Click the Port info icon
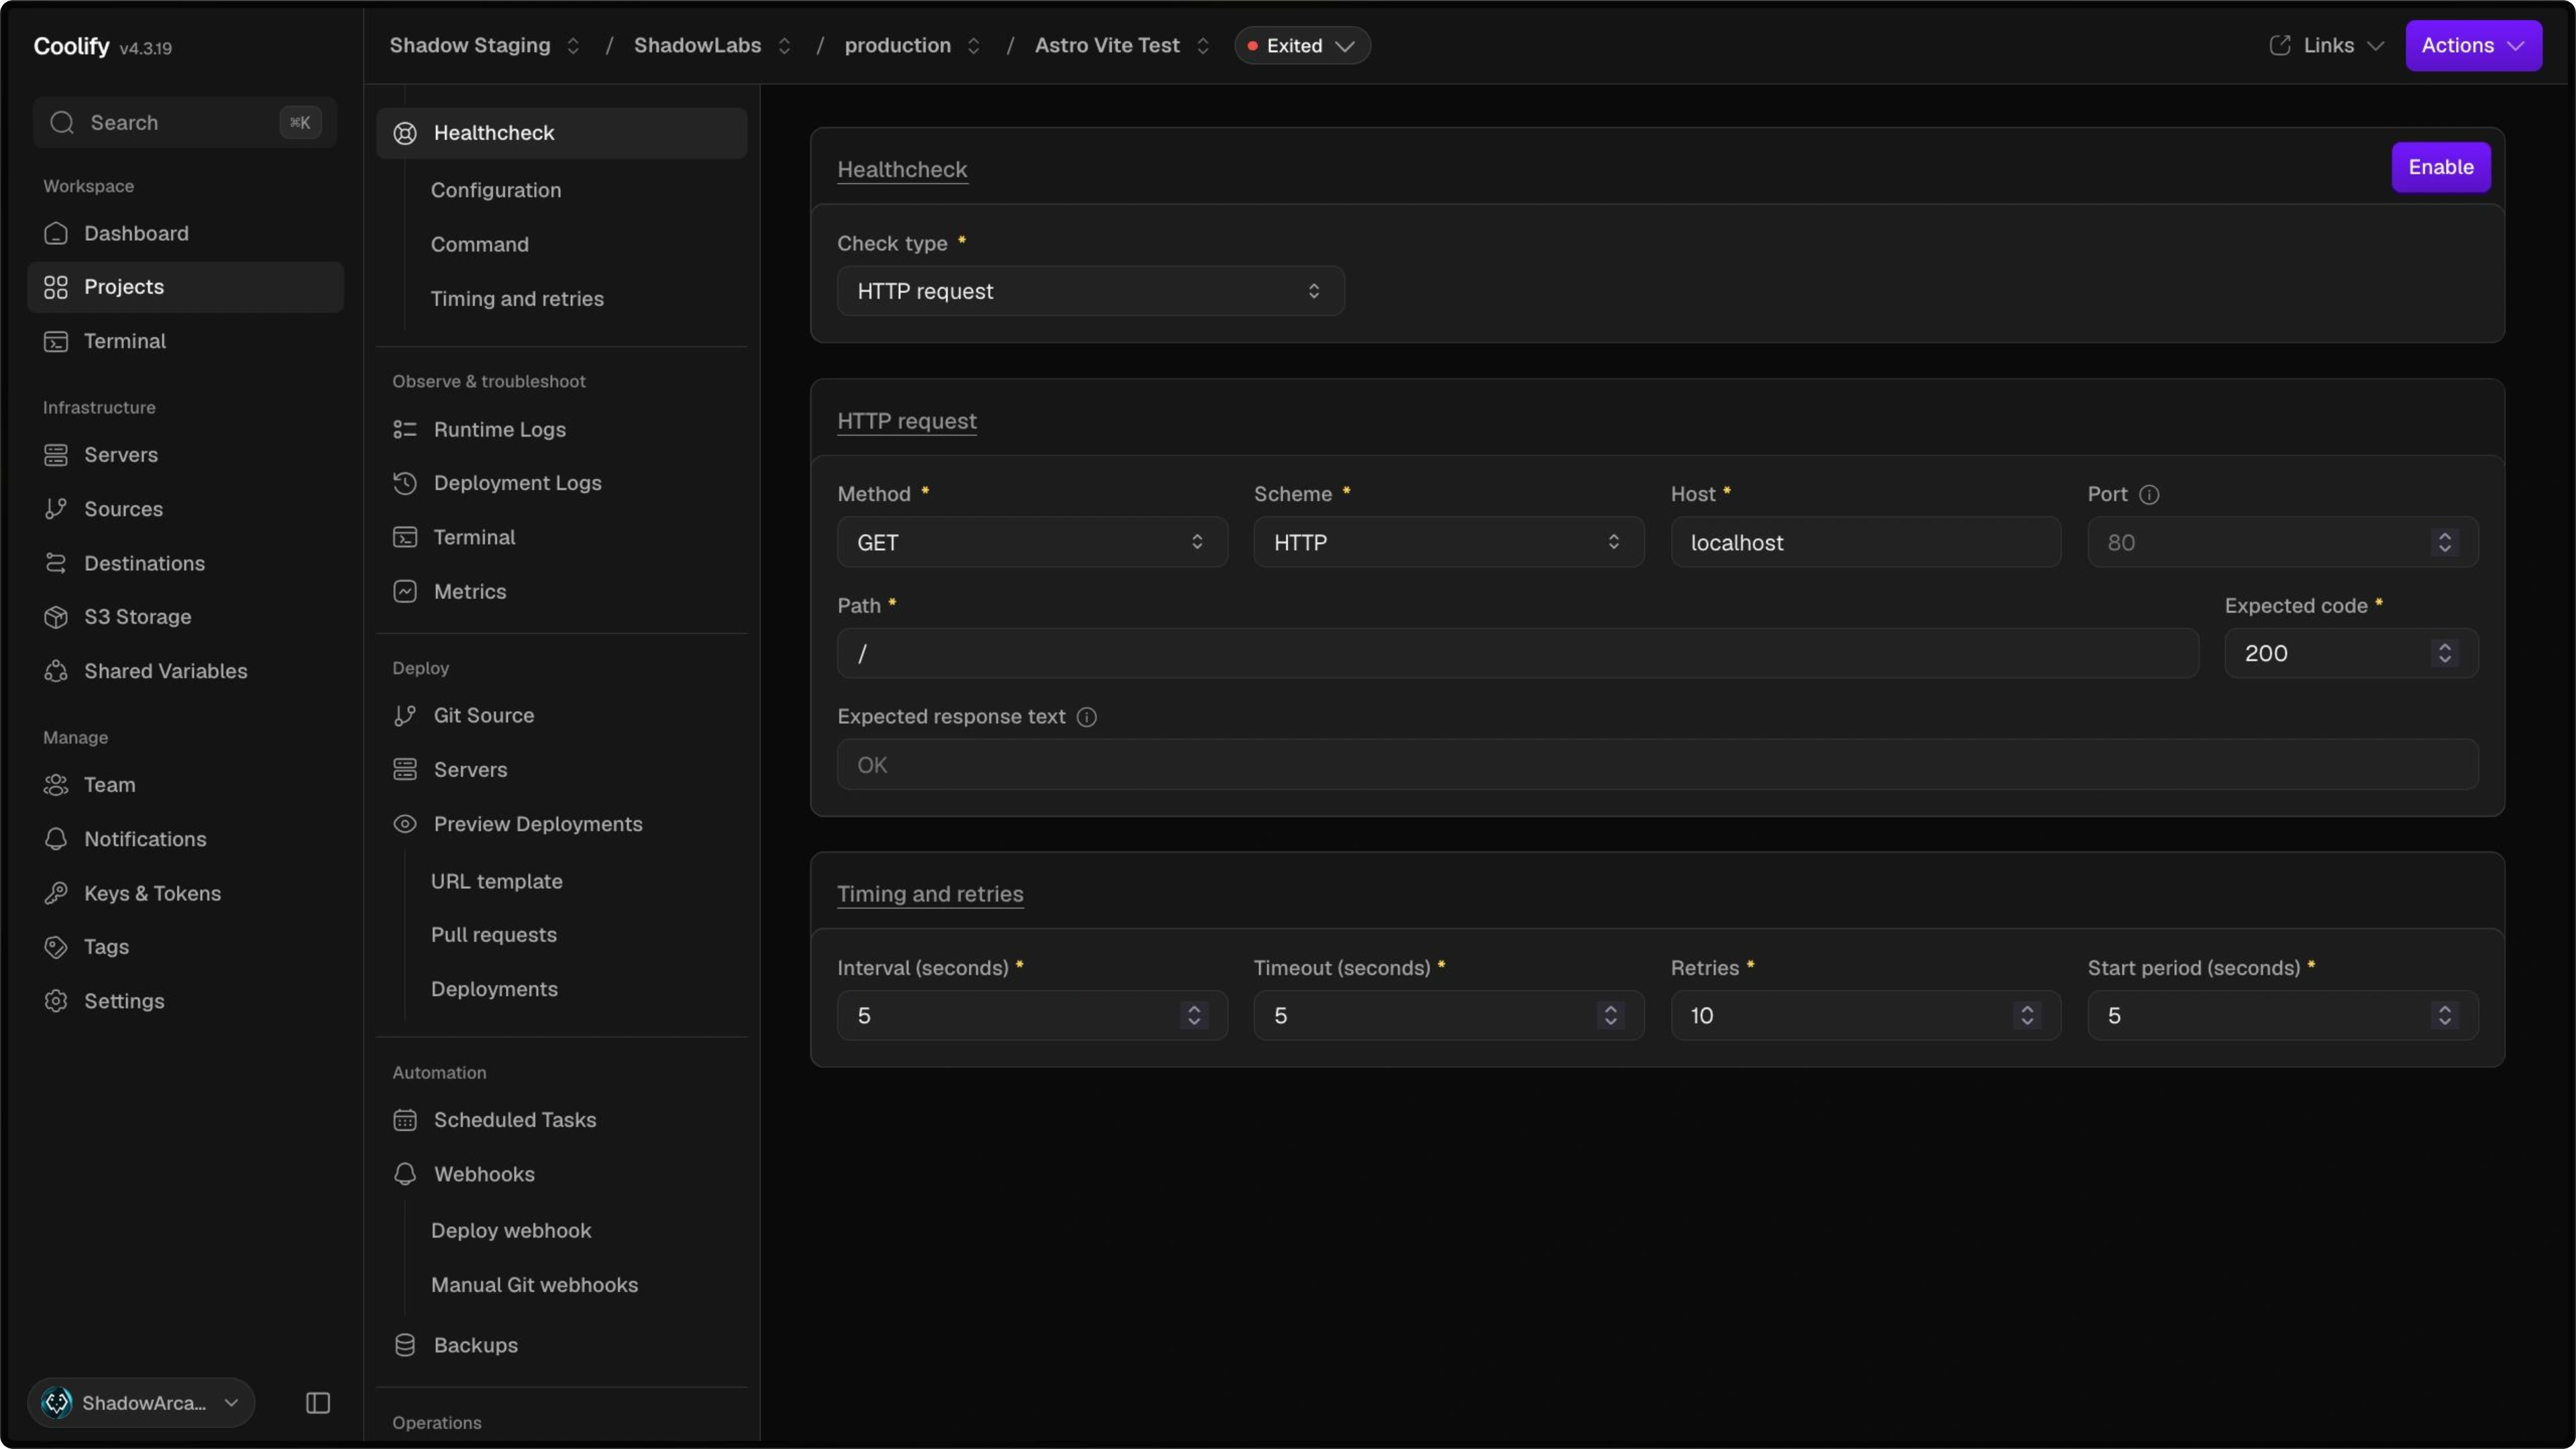The height and width of the screenshot is (1449, 2576). [x=2148, y=495]
